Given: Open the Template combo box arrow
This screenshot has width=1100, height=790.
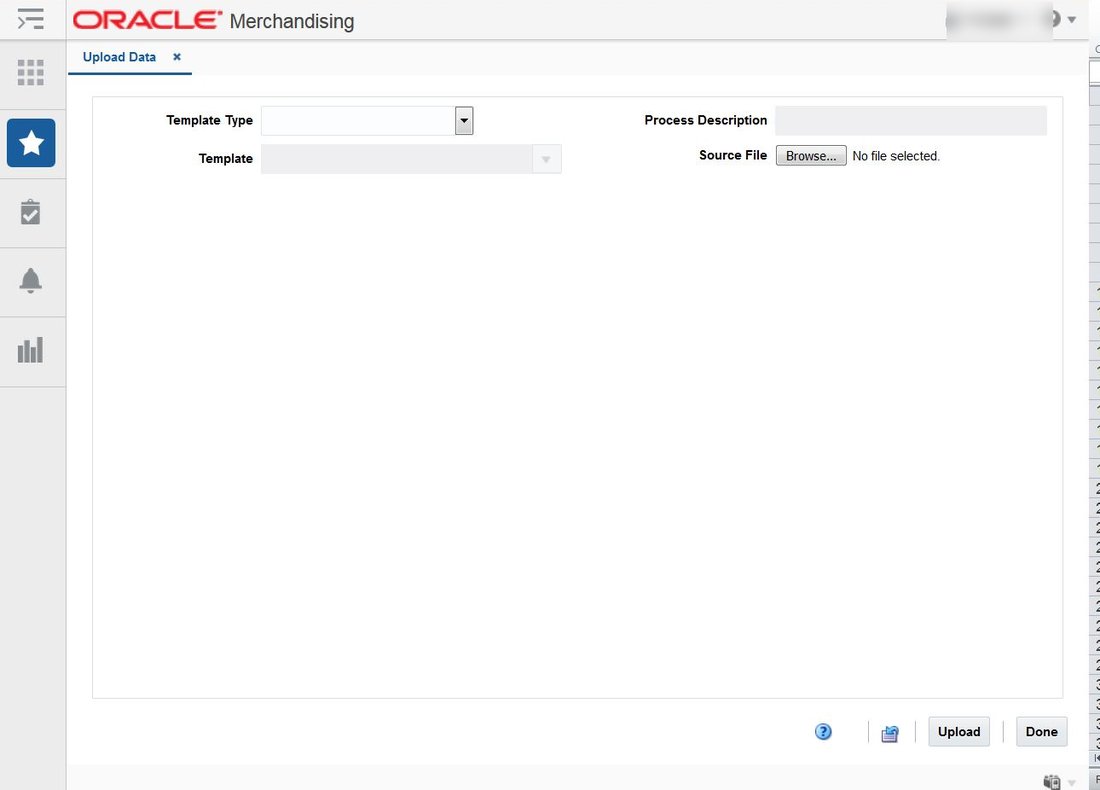Looking at the screenshot, I should coord(546,159).
